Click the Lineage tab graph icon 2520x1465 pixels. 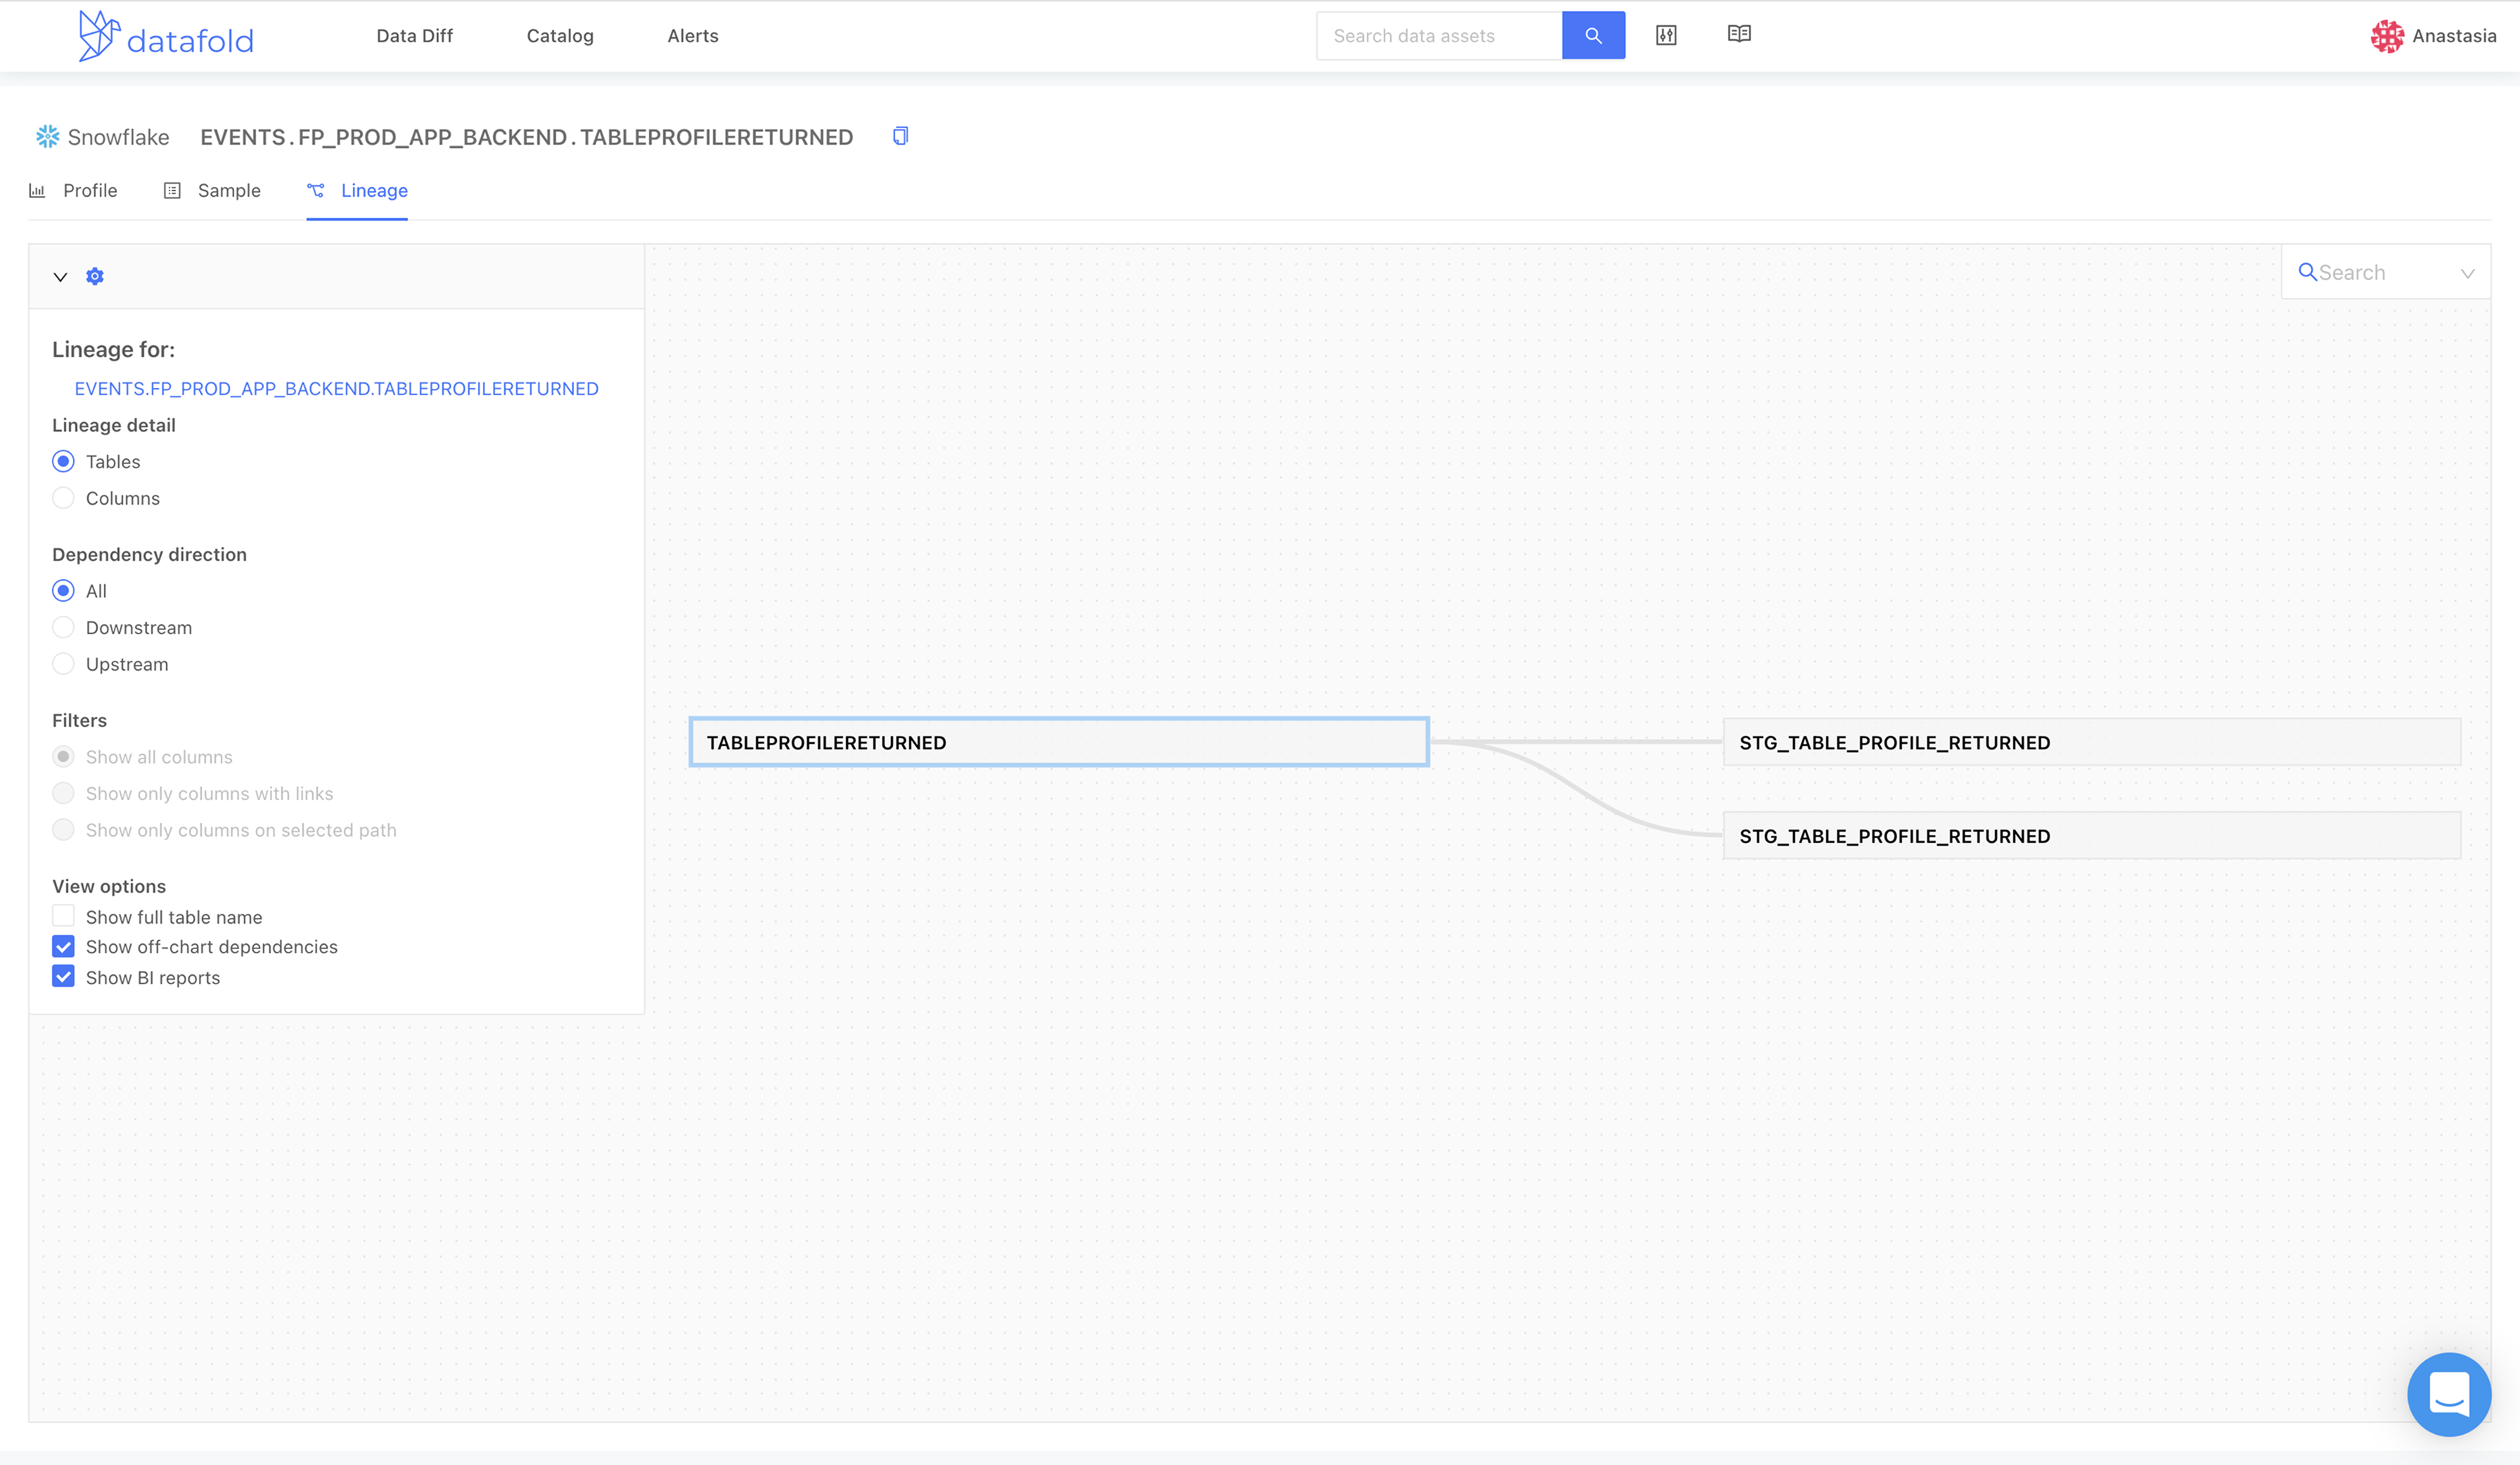pos(316,190)
